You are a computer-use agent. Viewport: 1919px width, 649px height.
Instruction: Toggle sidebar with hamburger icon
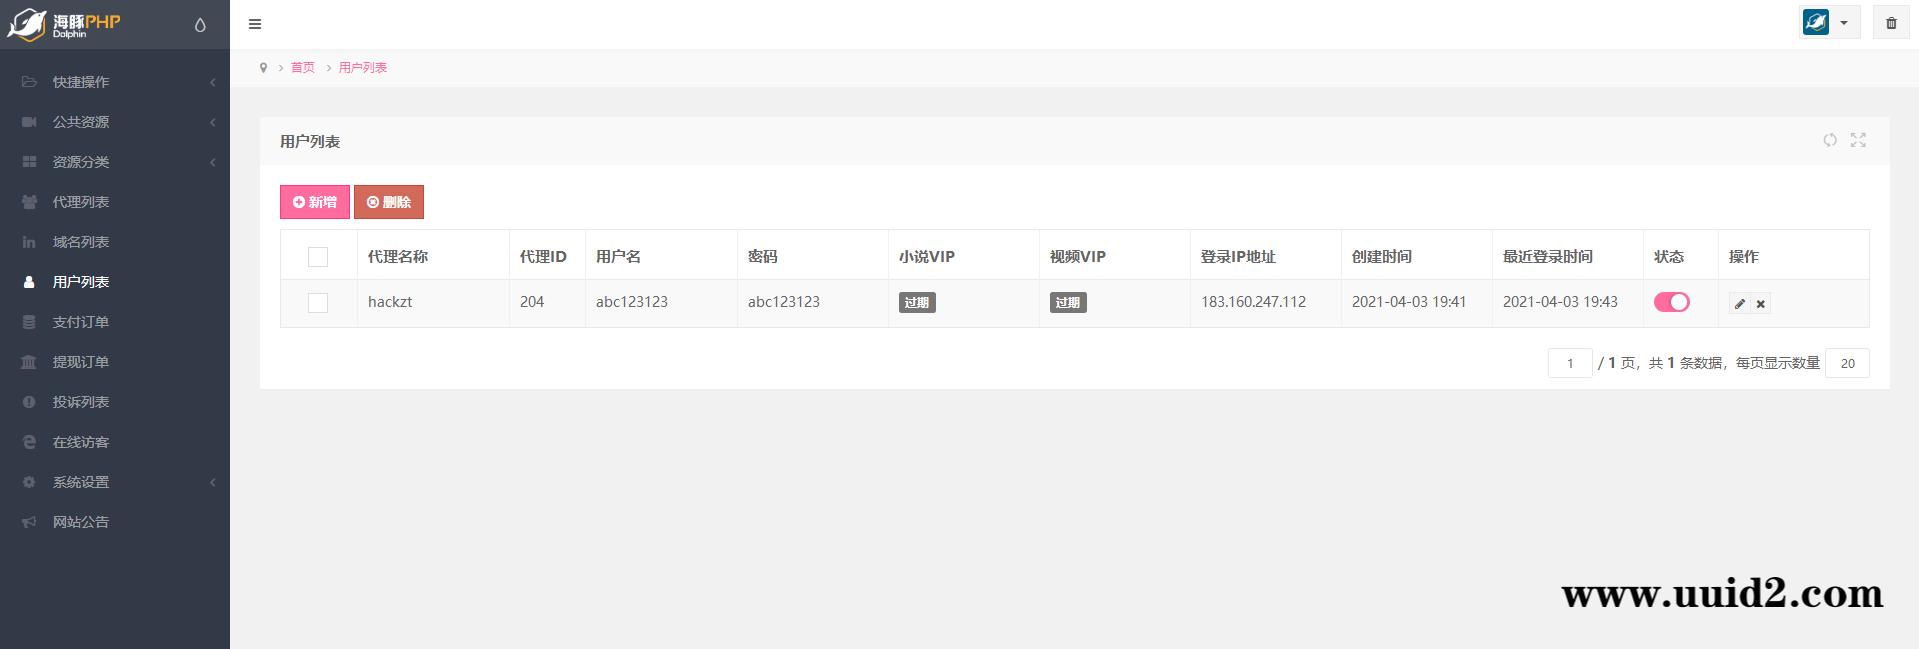tap(255, 24)
